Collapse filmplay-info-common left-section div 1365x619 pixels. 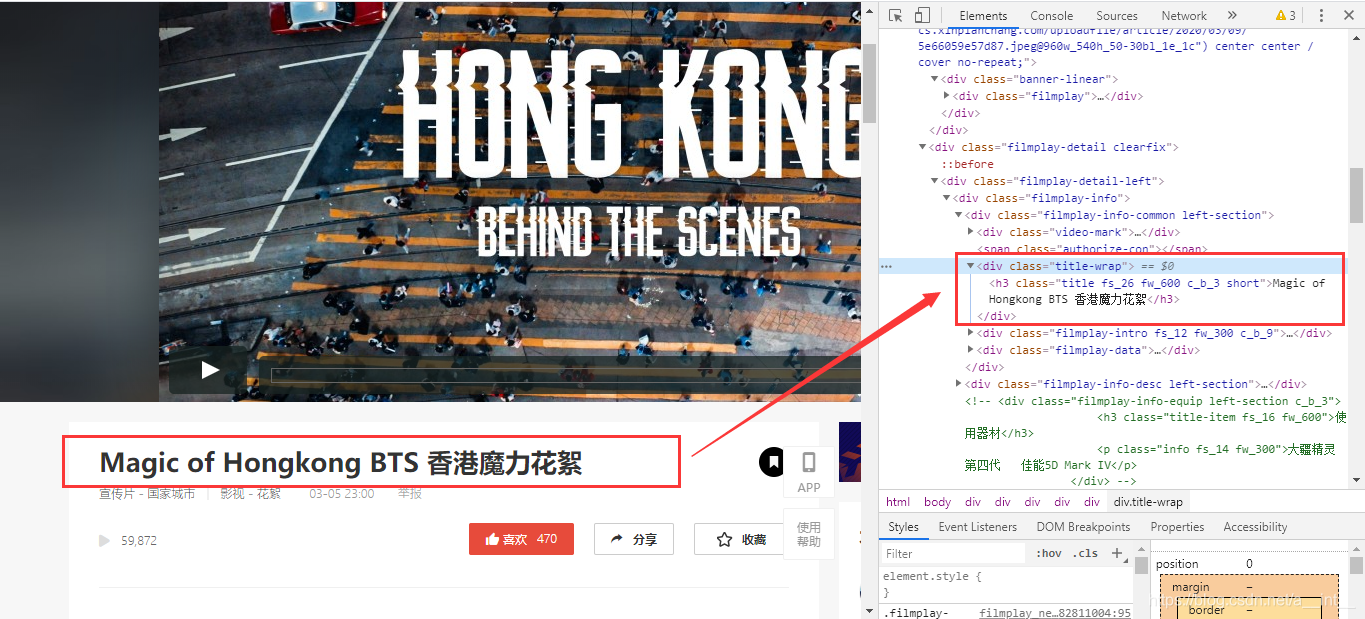coord(958,215)
